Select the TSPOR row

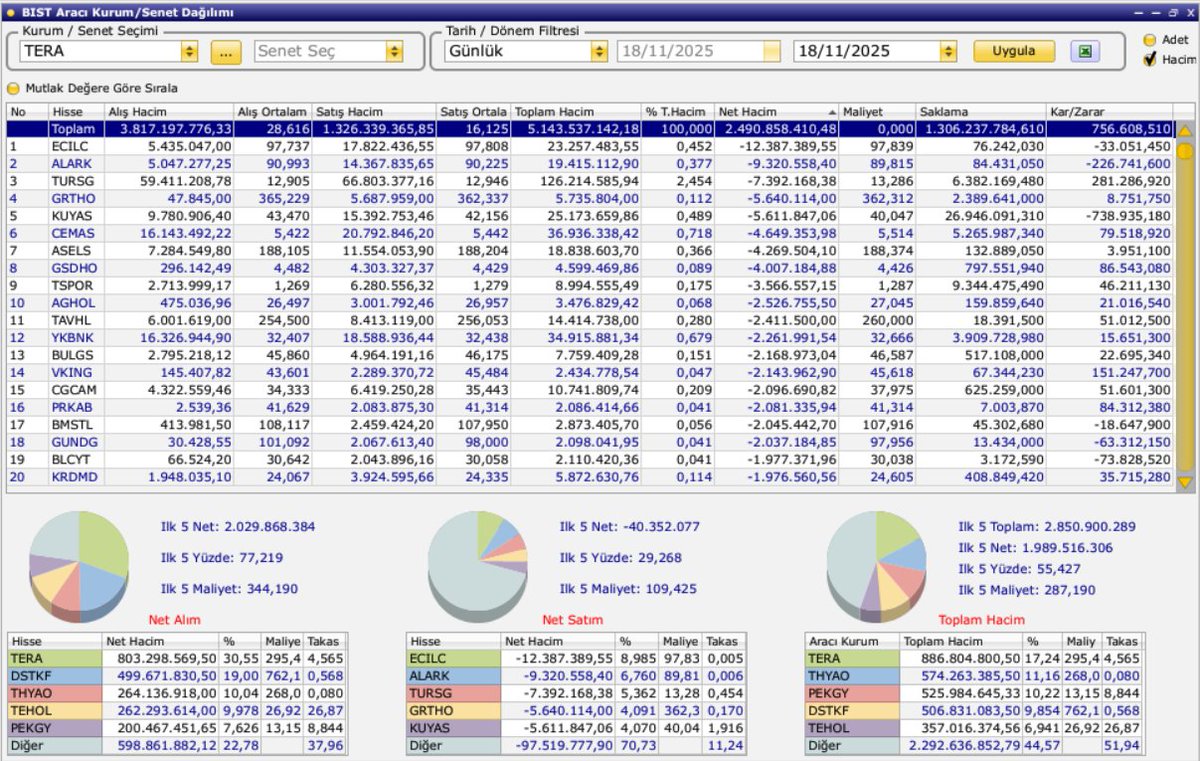click(590, 285)
